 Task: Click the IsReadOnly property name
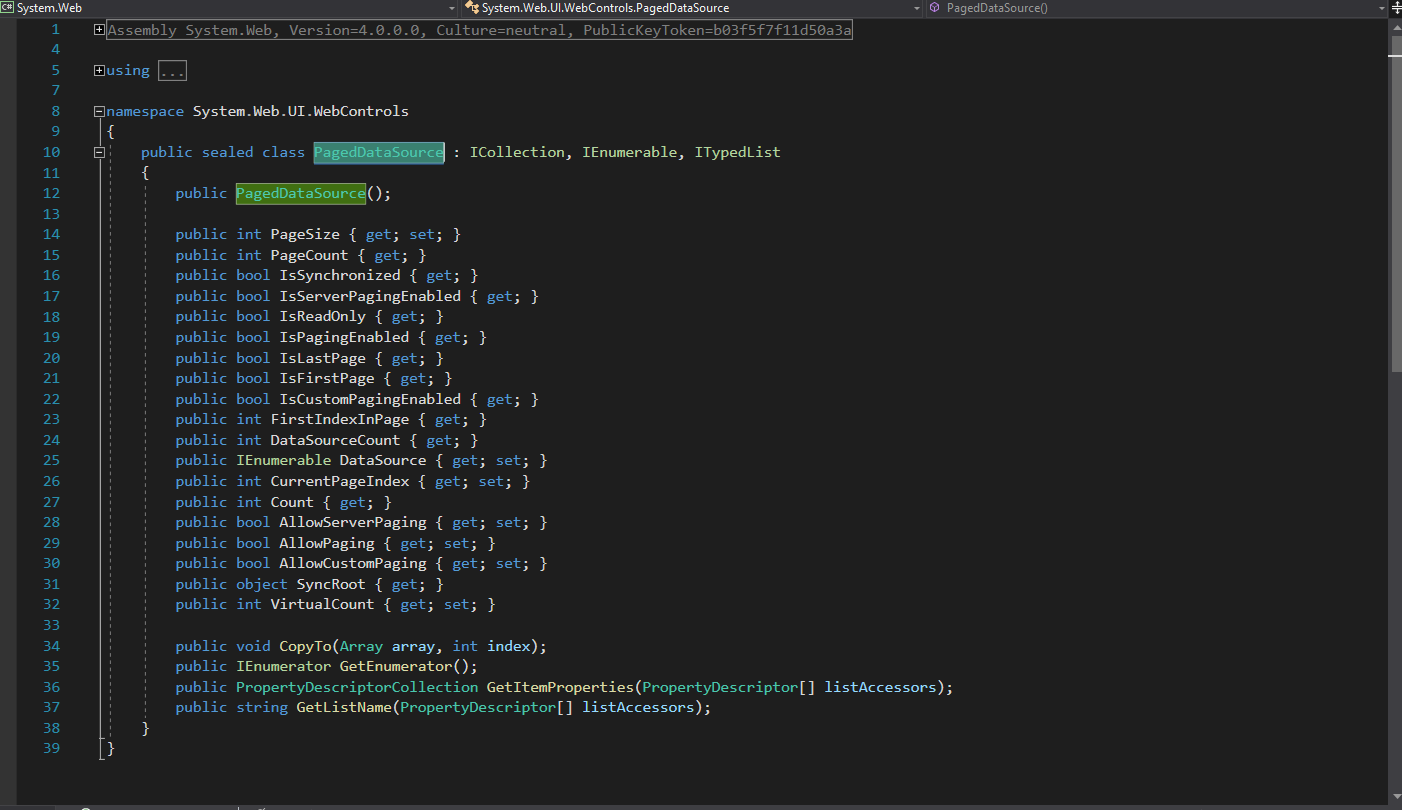[322, 316]
